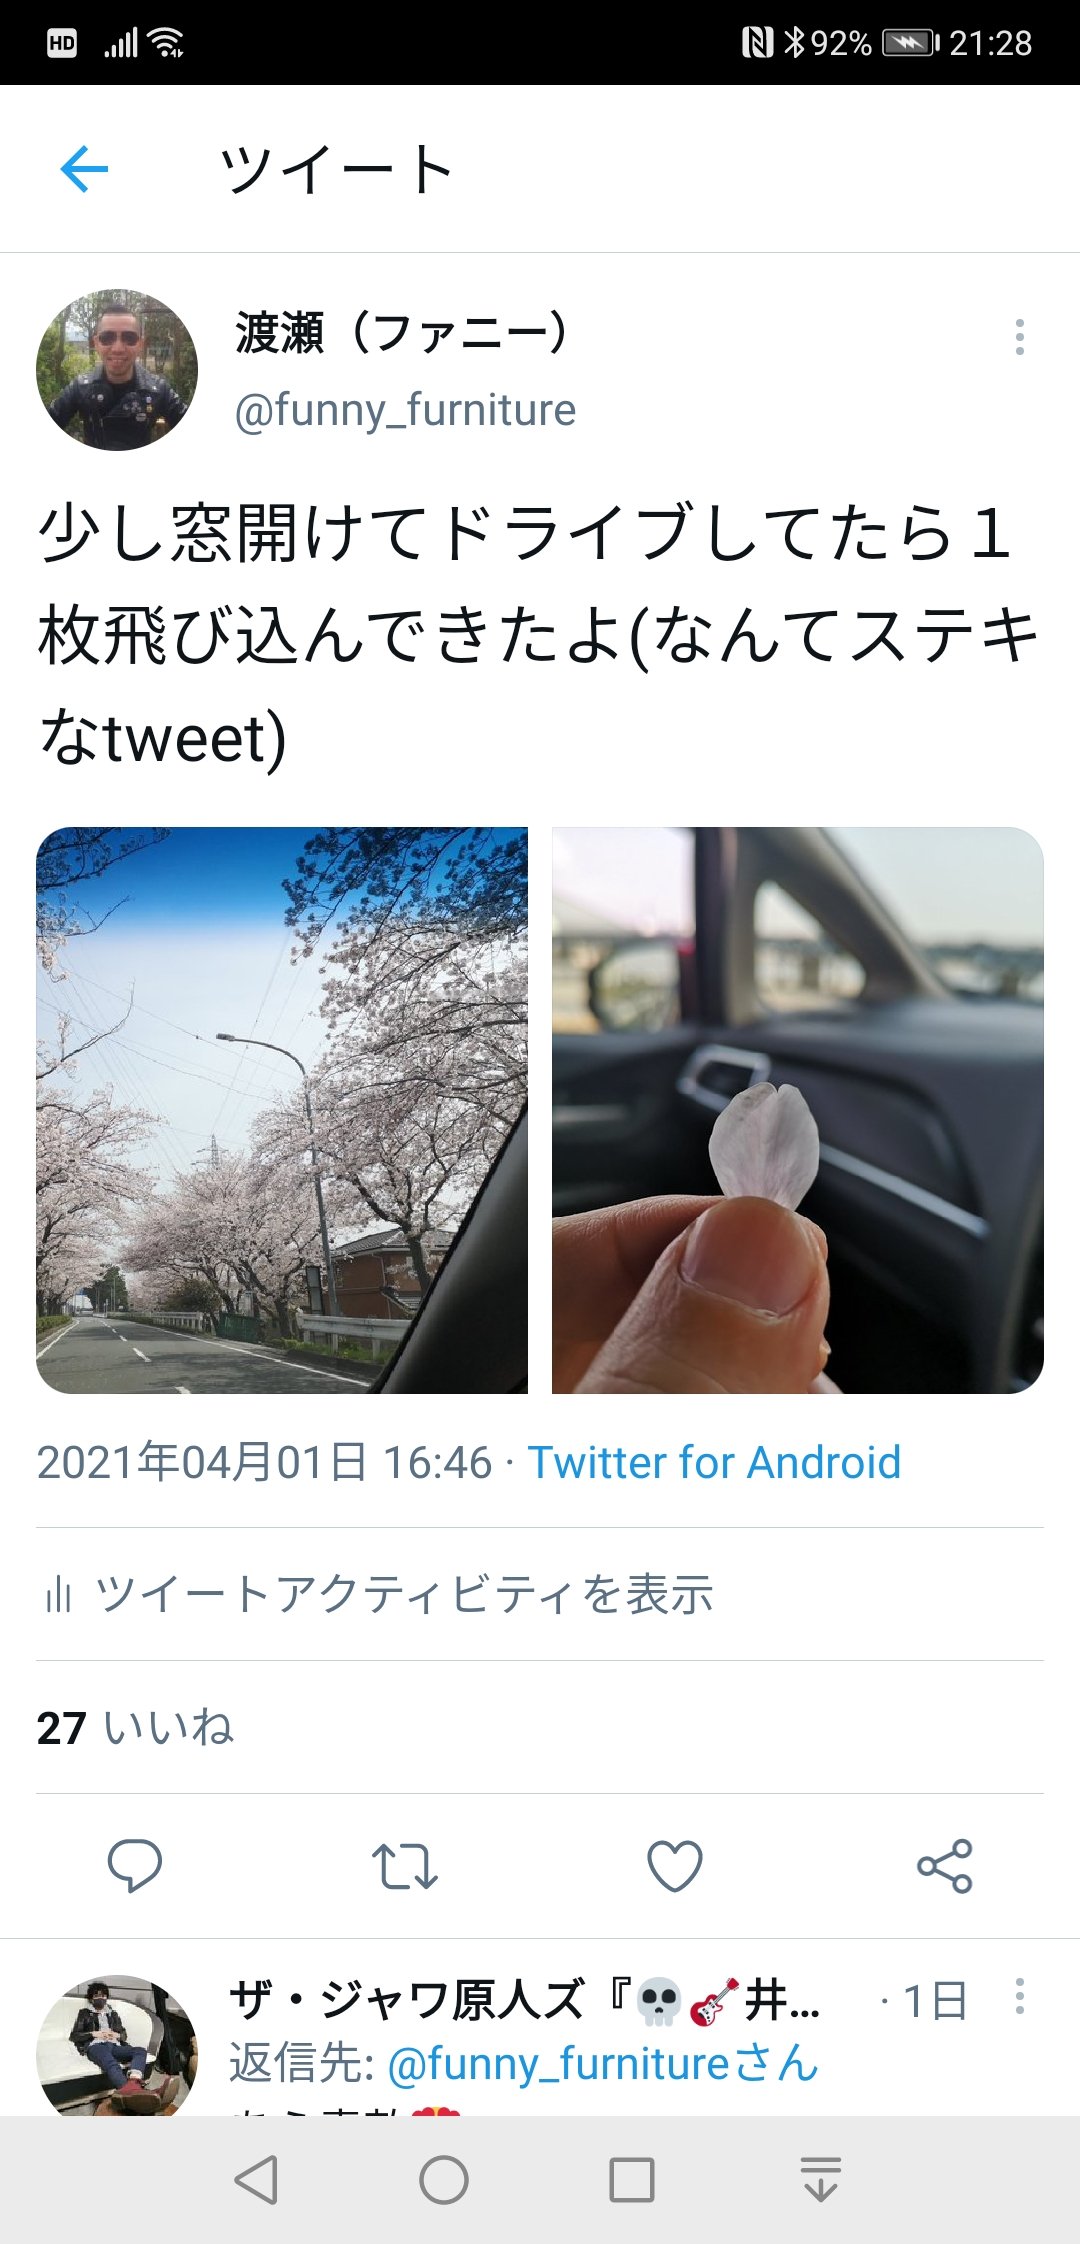Open the petal in fingers photo

point(798,1110)
